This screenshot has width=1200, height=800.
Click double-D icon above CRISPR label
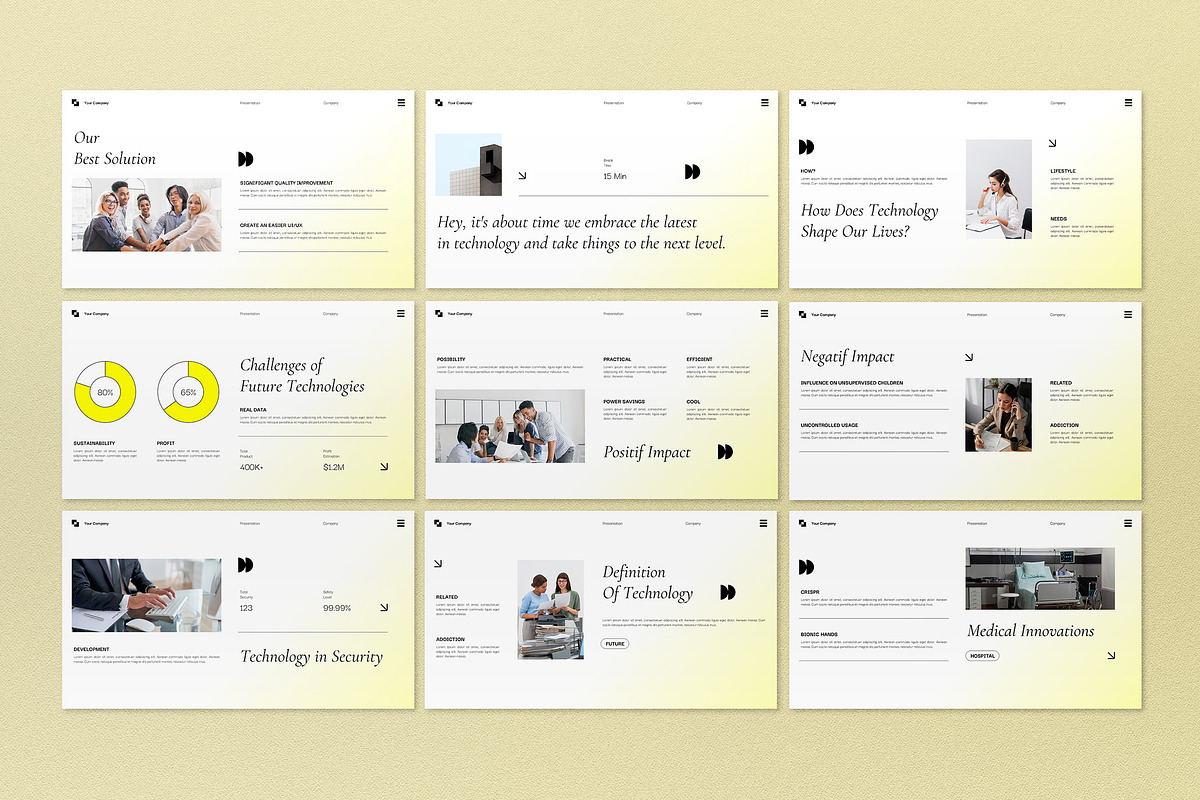[x=806, y=567]
